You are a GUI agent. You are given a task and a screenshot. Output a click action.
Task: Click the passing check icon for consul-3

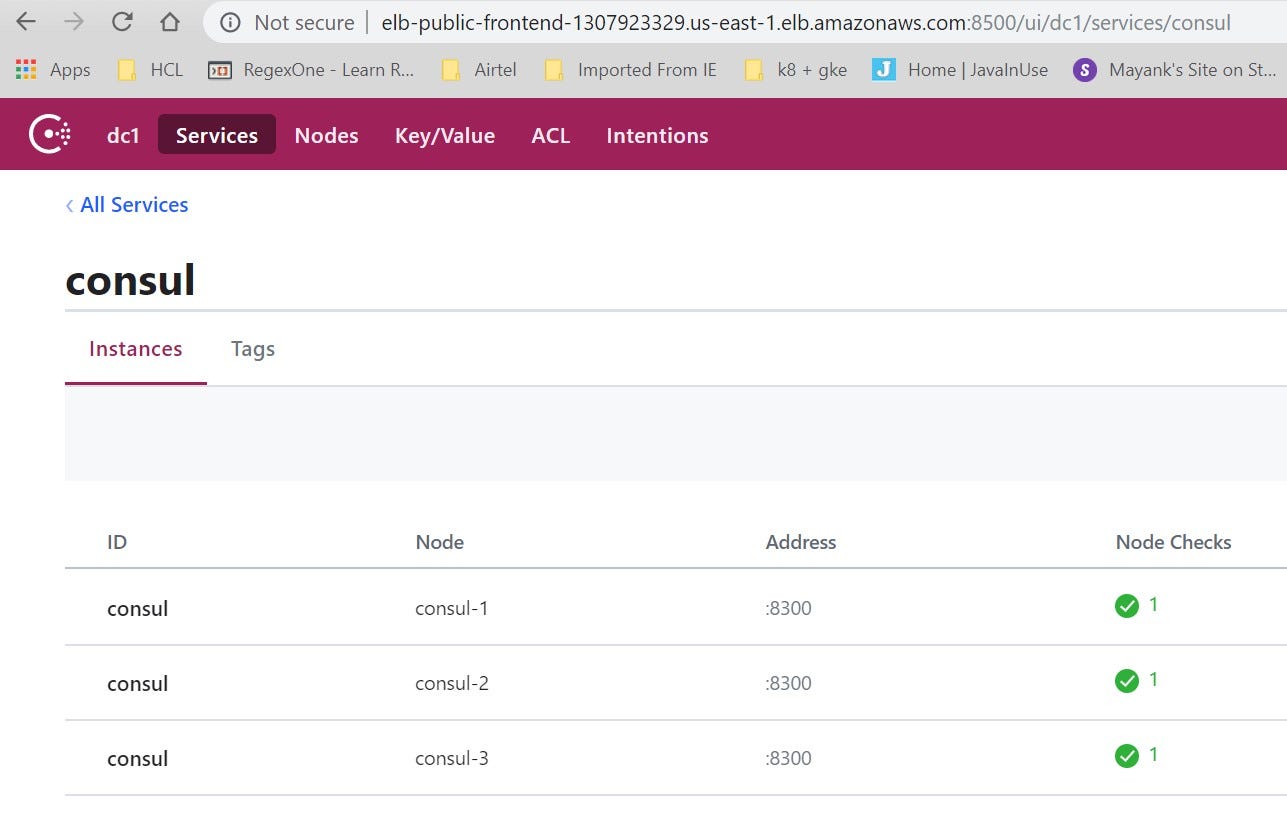click(x=1127, y=756)
